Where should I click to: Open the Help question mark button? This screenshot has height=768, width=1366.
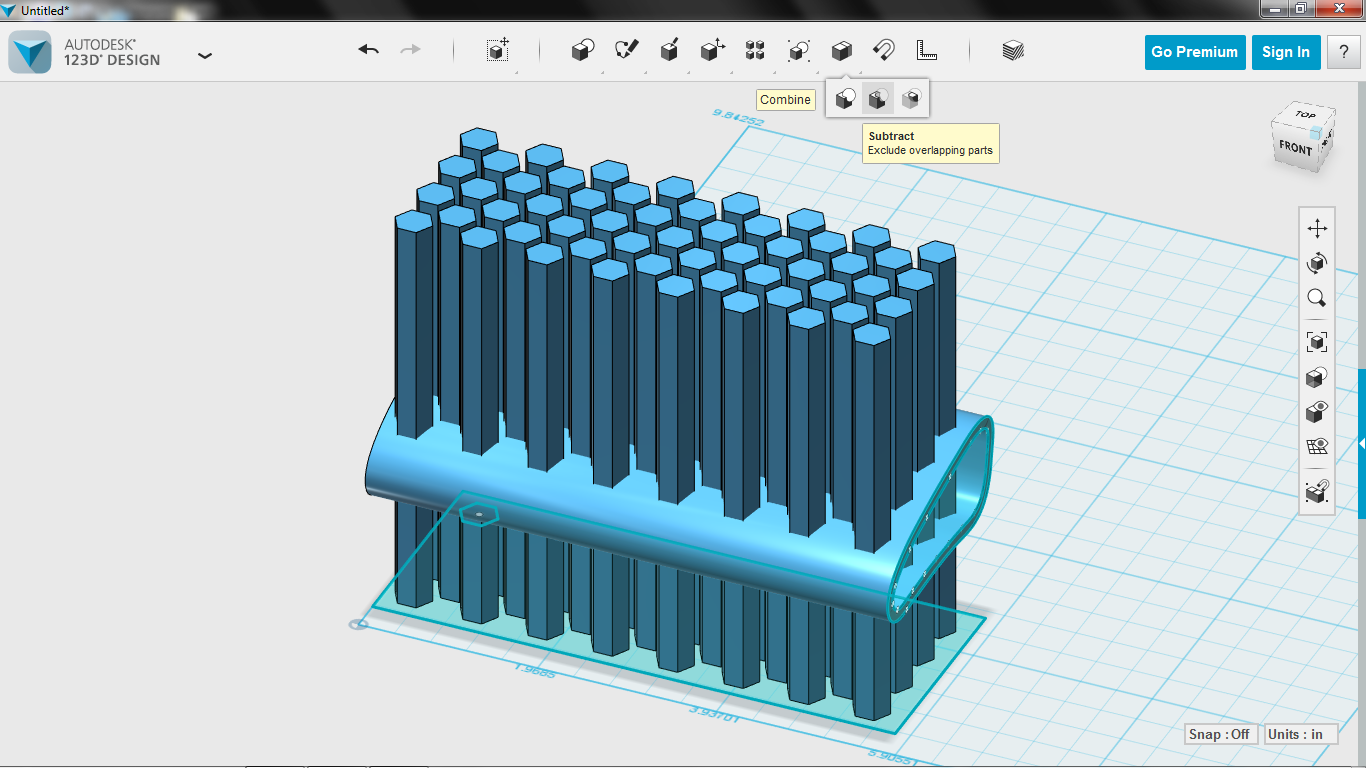1344,52
